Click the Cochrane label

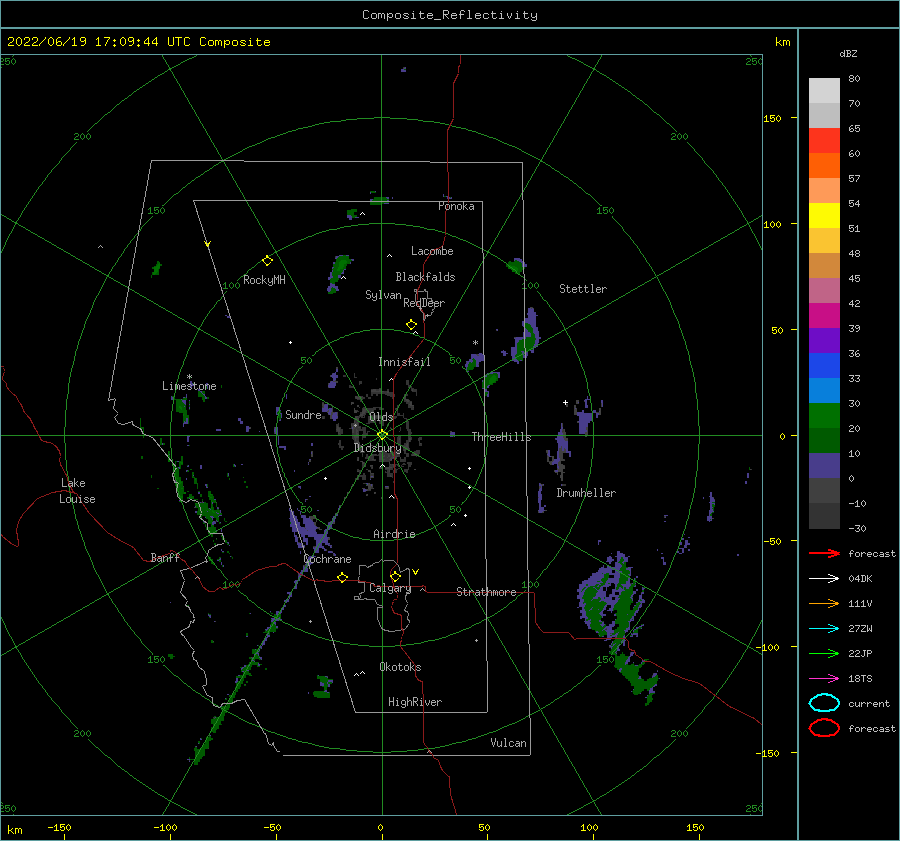(x=327, y=559)
